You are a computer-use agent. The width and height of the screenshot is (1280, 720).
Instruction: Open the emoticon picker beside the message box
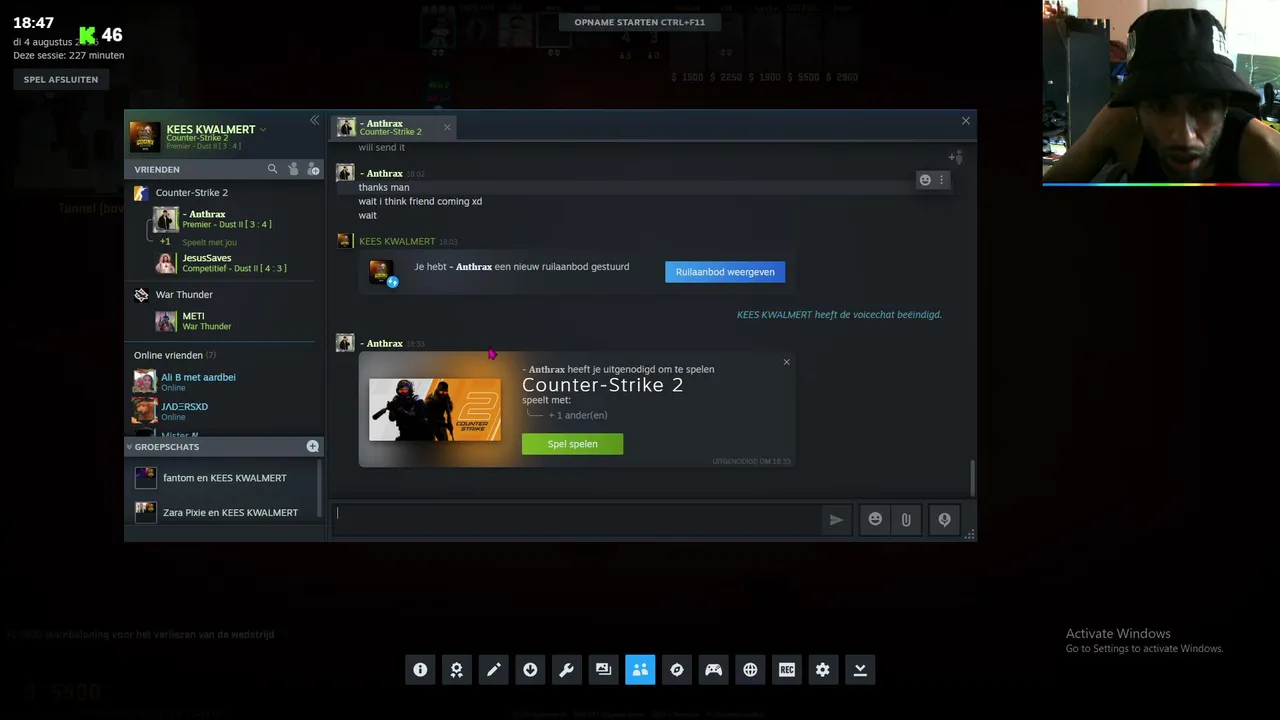pyautogui.click(x=875, y=519)
